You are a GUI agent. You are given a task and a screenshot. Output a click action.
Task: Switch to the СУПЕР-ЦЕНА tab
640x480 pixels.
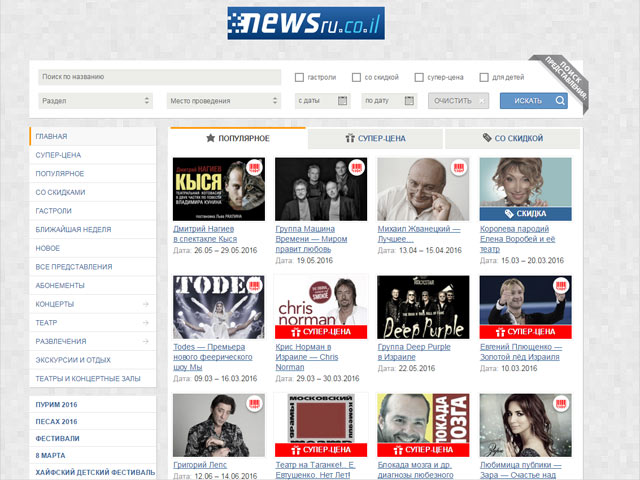coord(375,138)
